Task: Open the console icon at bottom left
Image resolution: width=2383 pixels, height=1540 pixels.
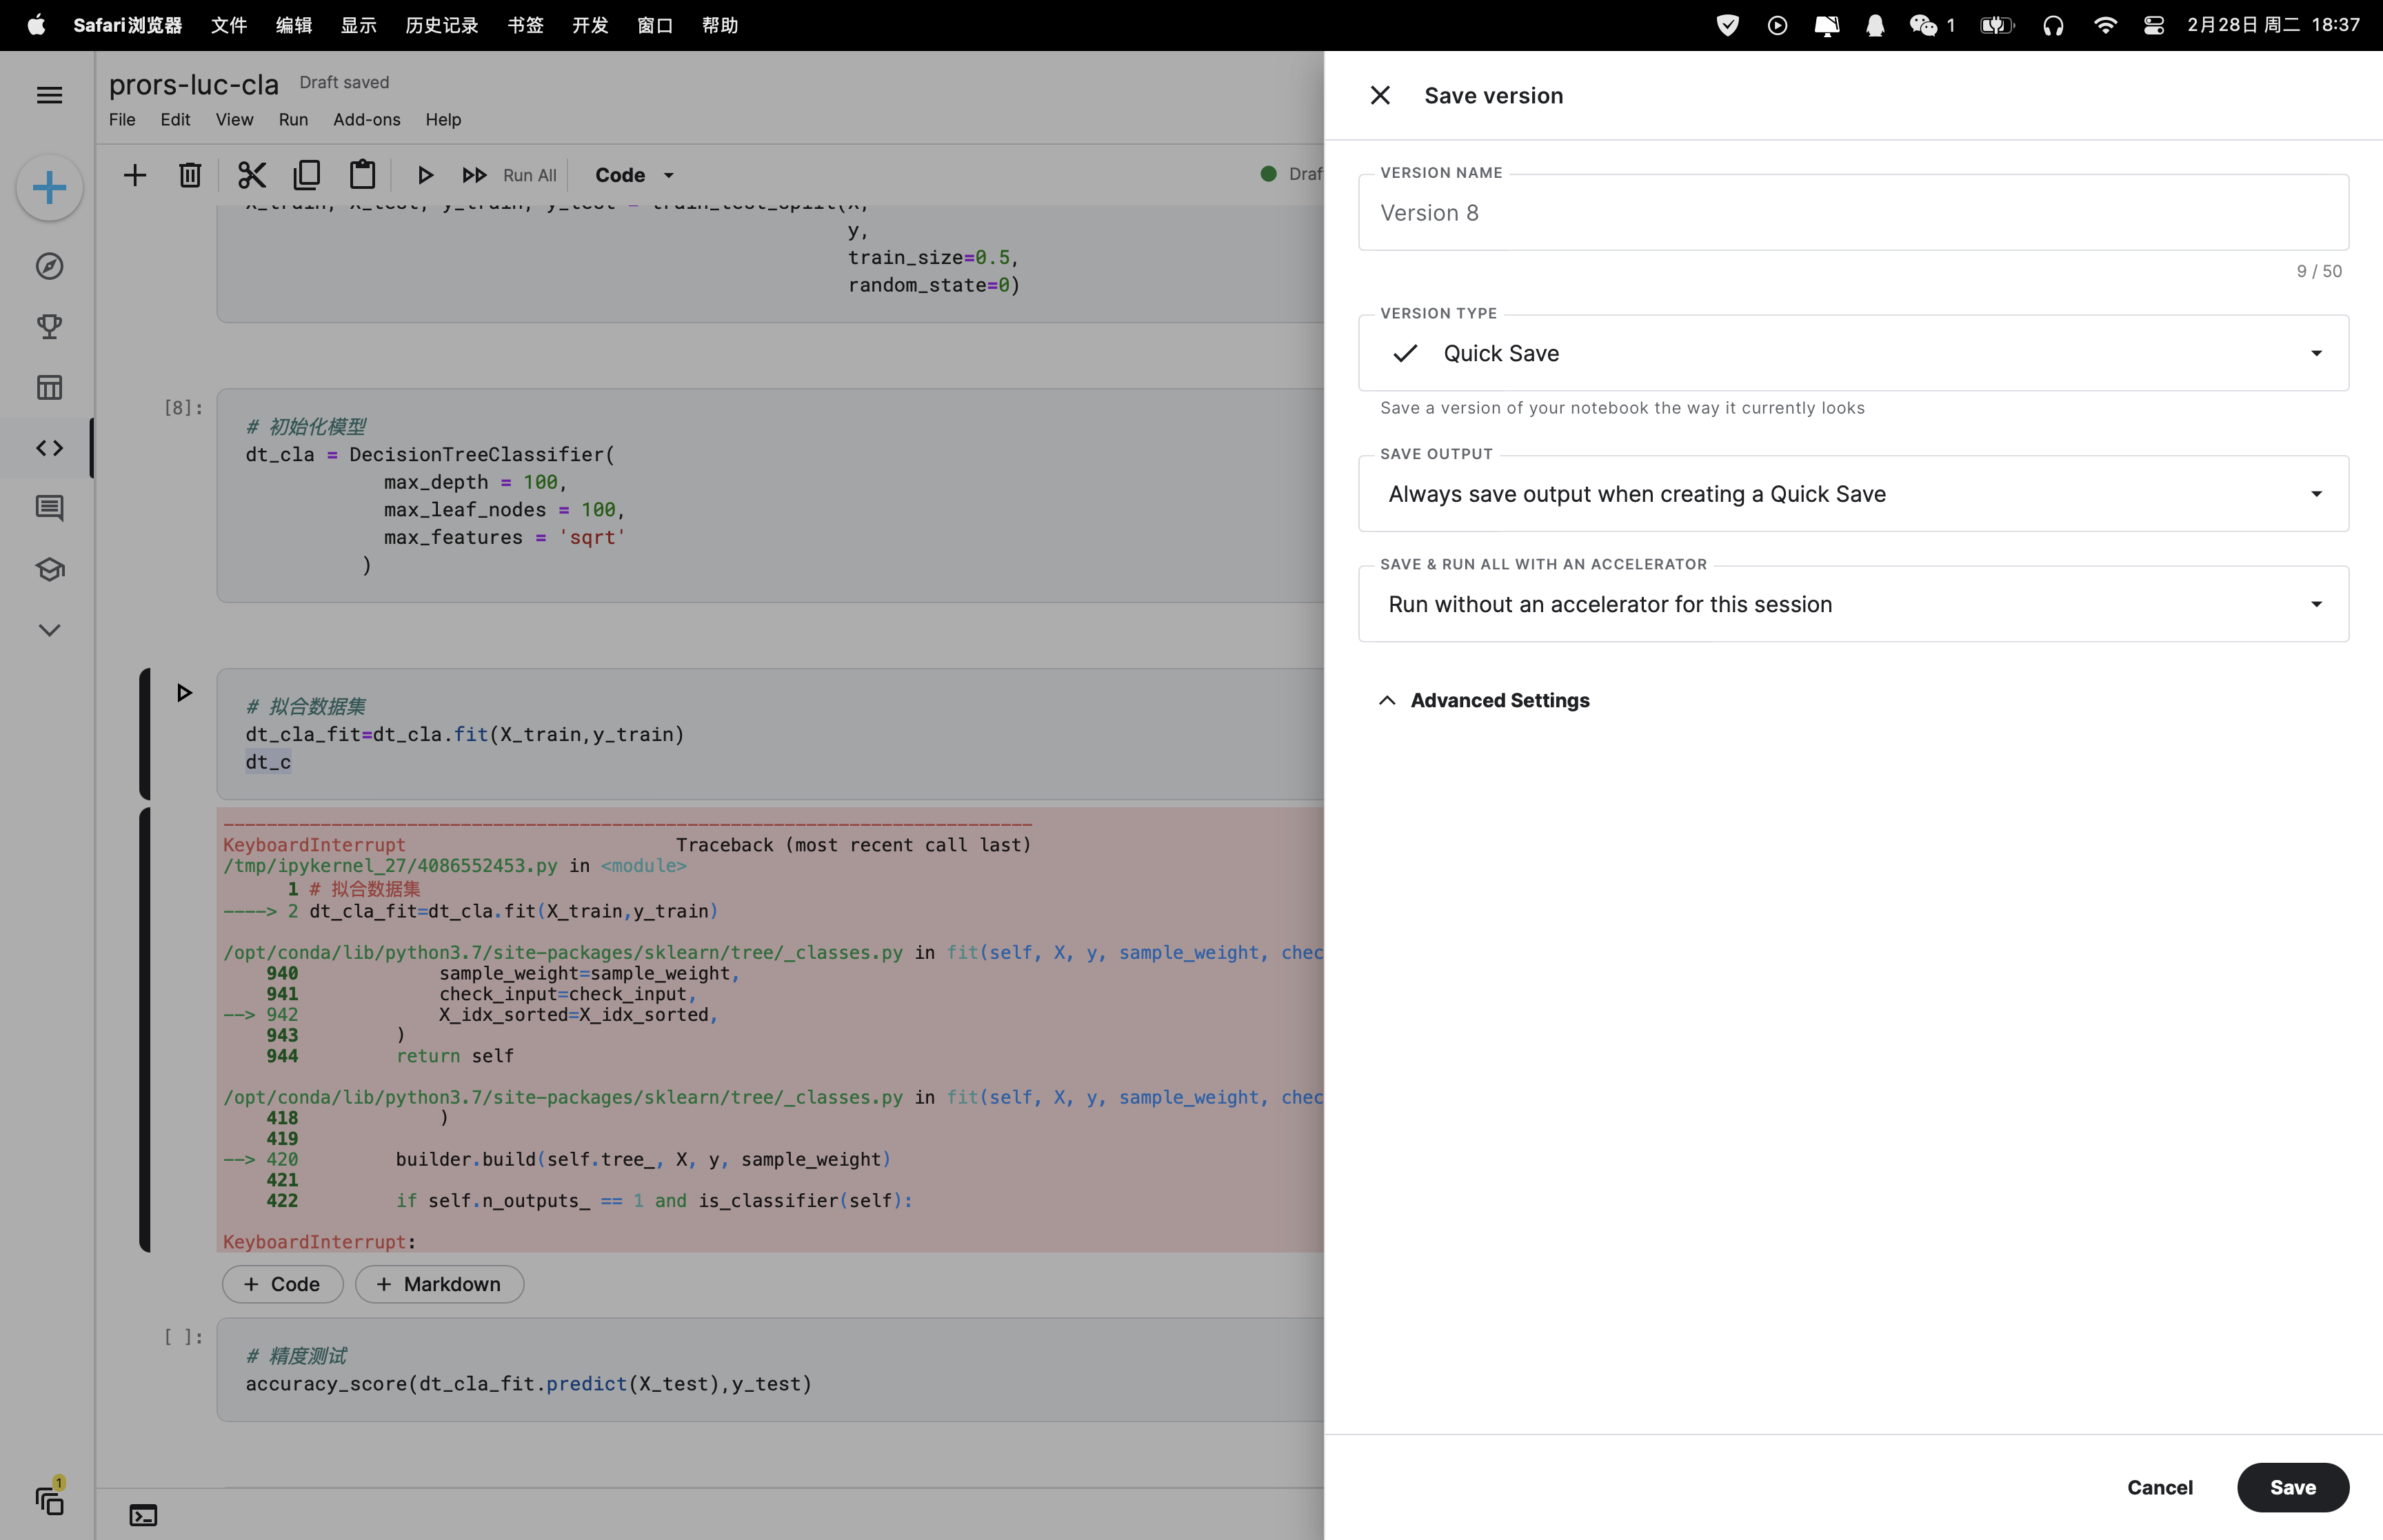Action: coord(143,1515)
